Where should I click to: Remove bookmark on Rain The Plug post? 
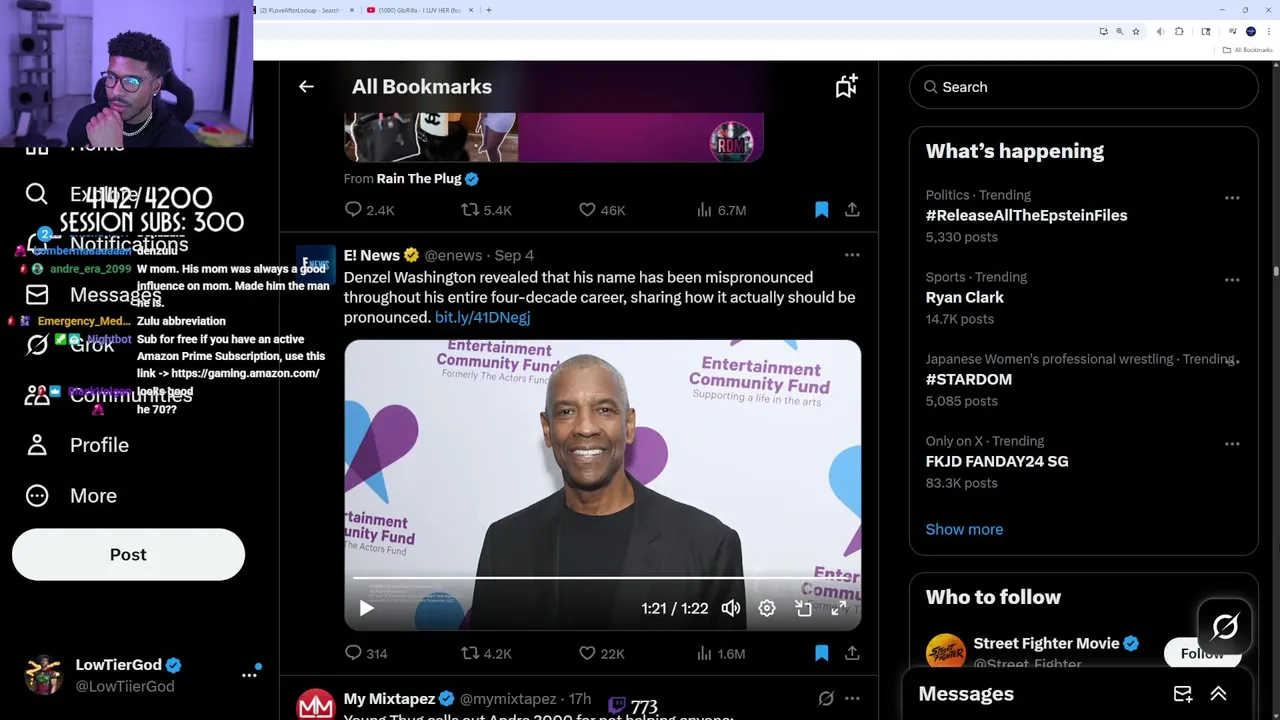tap(821, 210)
